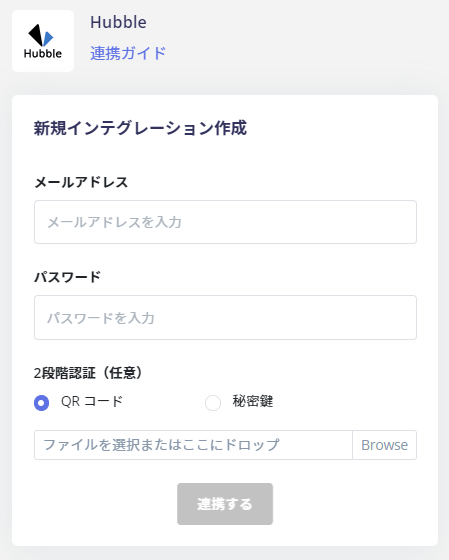Open file picker with Browse button
The width and height of the screenshot is (449, 560).
point(384,445)
